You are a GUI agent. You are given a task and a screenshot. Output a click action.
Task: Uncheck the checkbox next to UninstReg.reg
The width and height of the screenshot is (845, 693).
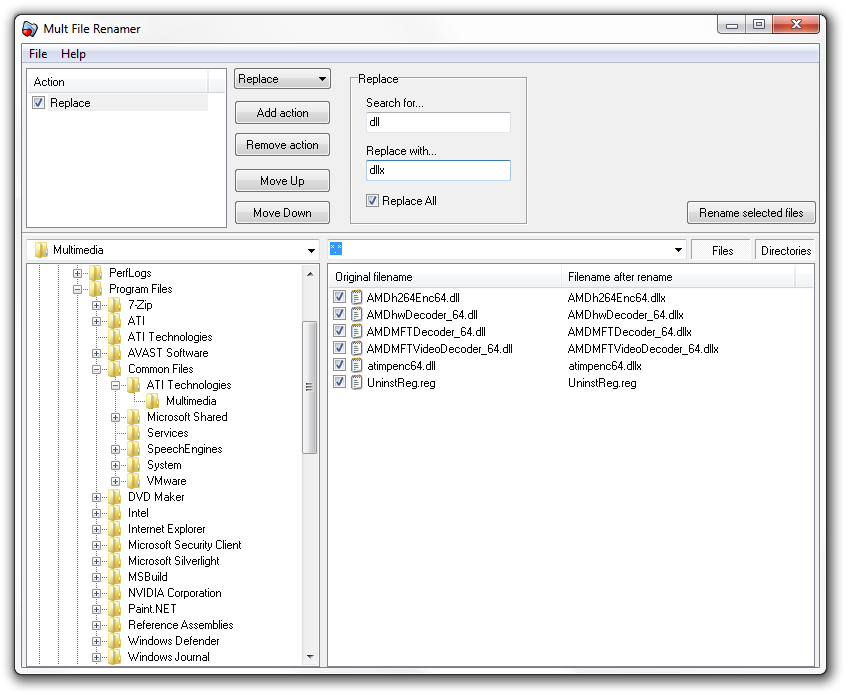point(339,382)
